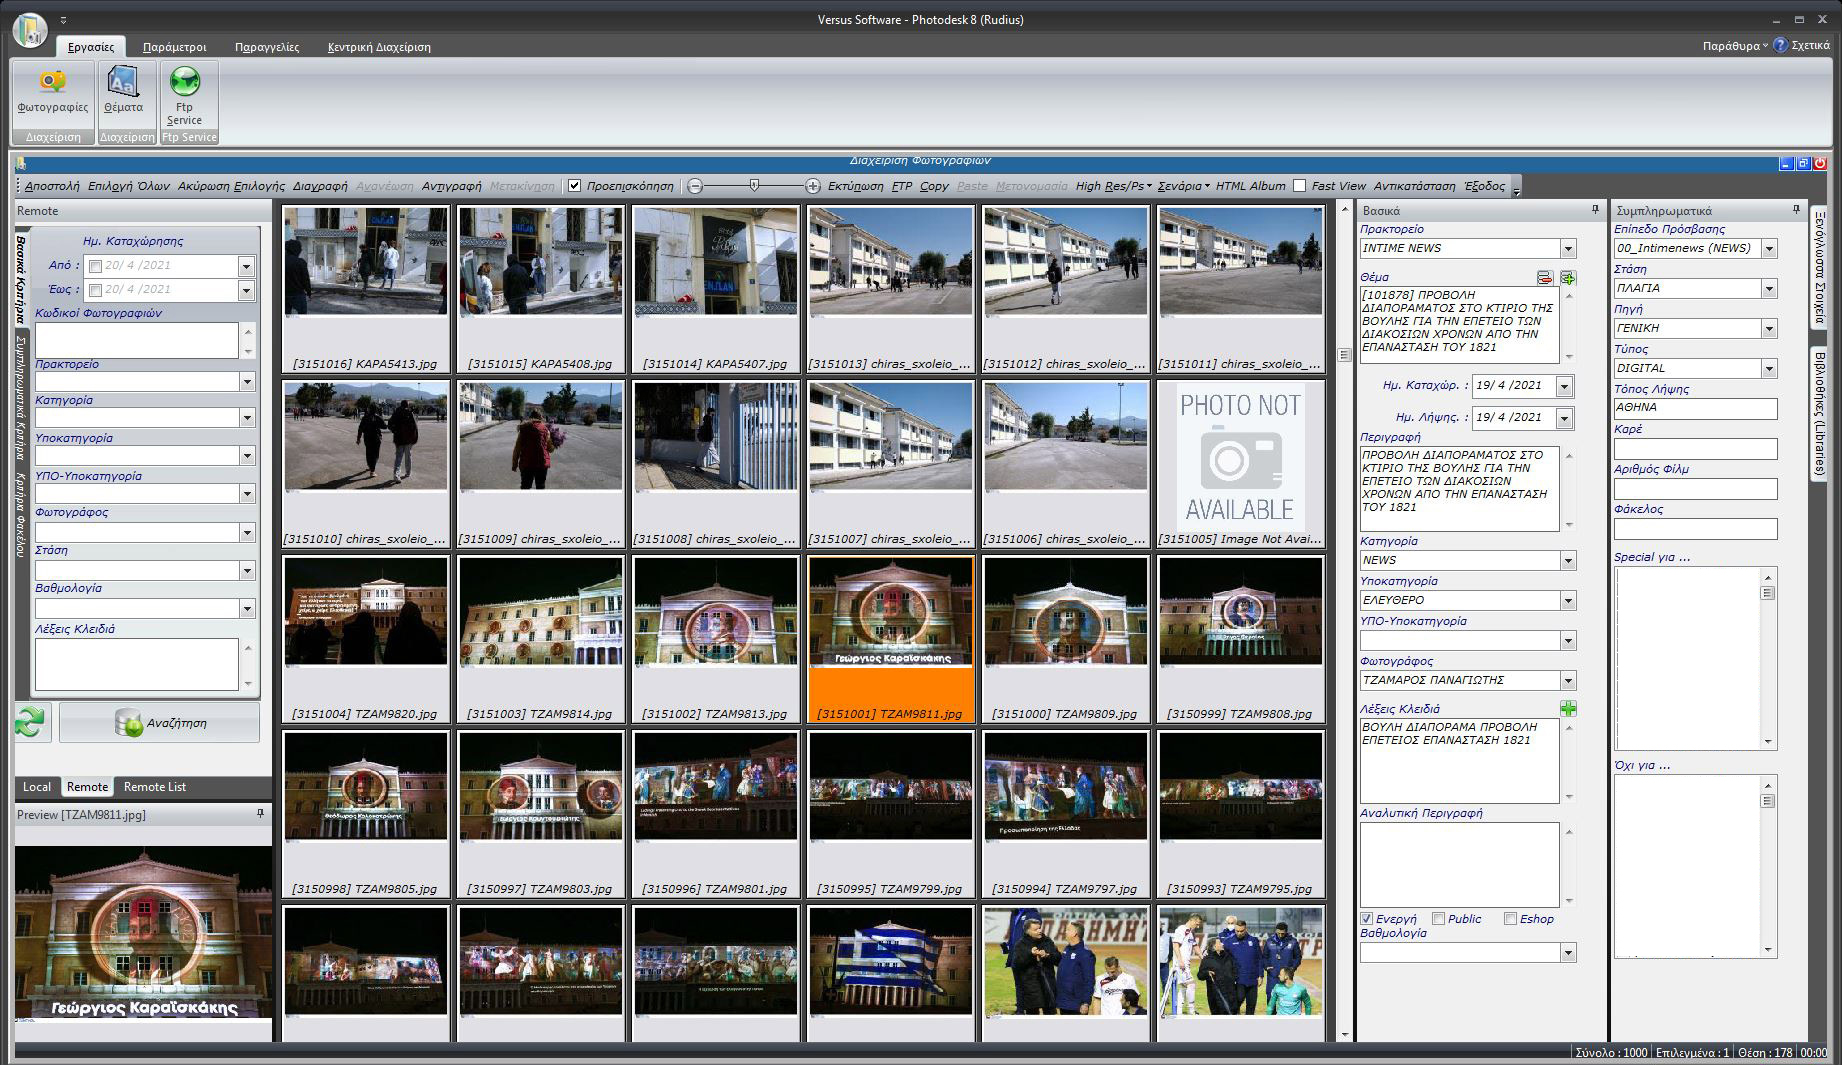Viewport: 1842px width, 1065px height.
Task: Add keyword with Λέξεις Κλειδιά plus icon
Action: pos(1568,709)
